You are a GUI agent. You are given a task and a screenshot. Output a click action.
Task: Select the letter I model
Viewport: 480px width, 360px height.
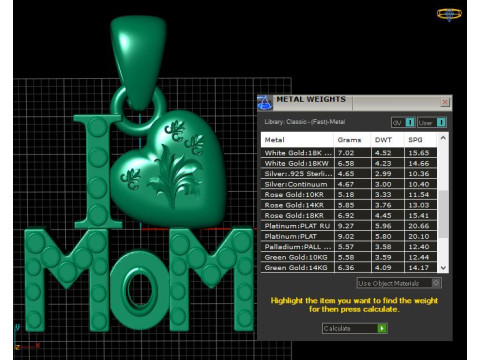[x=98, y=172]
